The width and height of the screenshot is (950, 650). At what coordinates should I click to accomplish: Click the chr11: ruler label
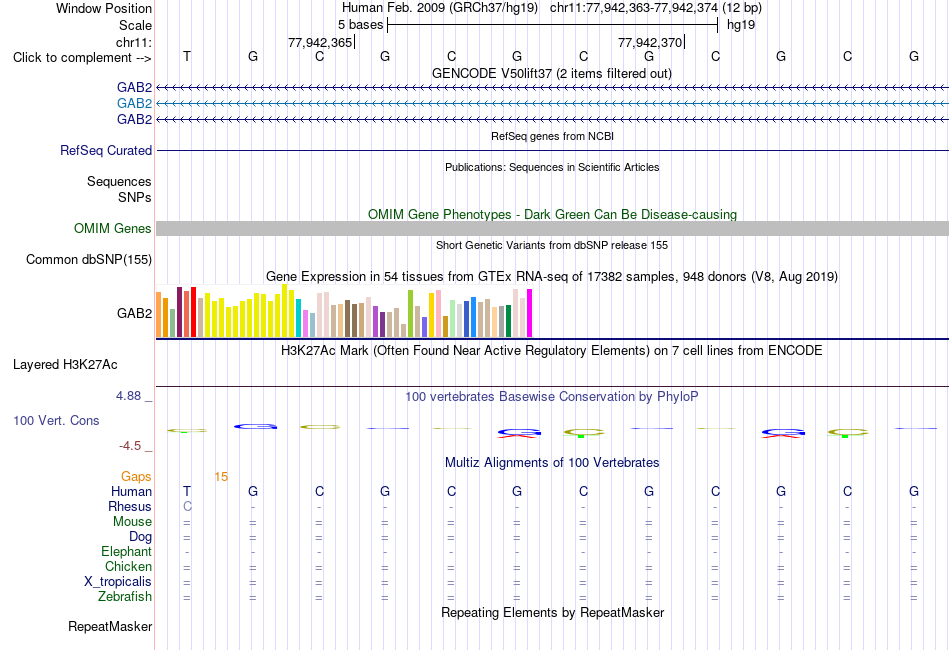pos(133,42)
